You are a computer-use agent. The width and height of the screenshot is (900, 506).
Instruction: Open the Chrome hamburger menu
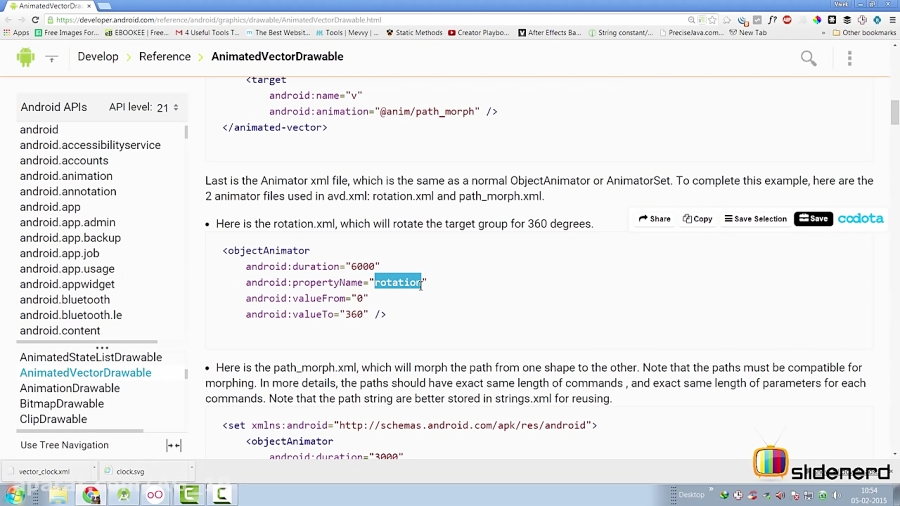[x=893, y=20]
